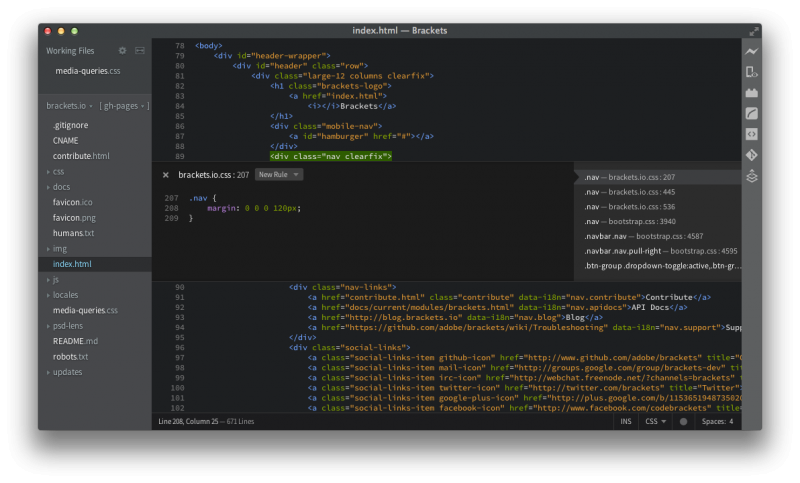Image resolution: width=800 pixels, height=483 pixels.
Task: Click Spaces: 4 indentation setting
Action: tap(717, 421)
